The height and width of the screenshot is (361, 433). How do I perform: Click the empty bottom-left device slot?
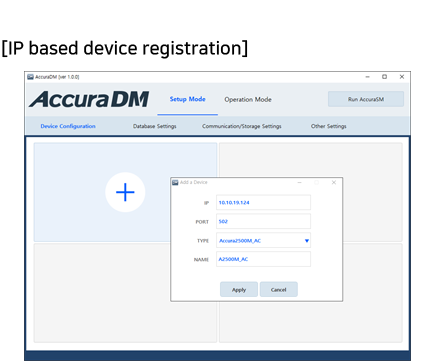pyautogui.click(x=125, y=293)
